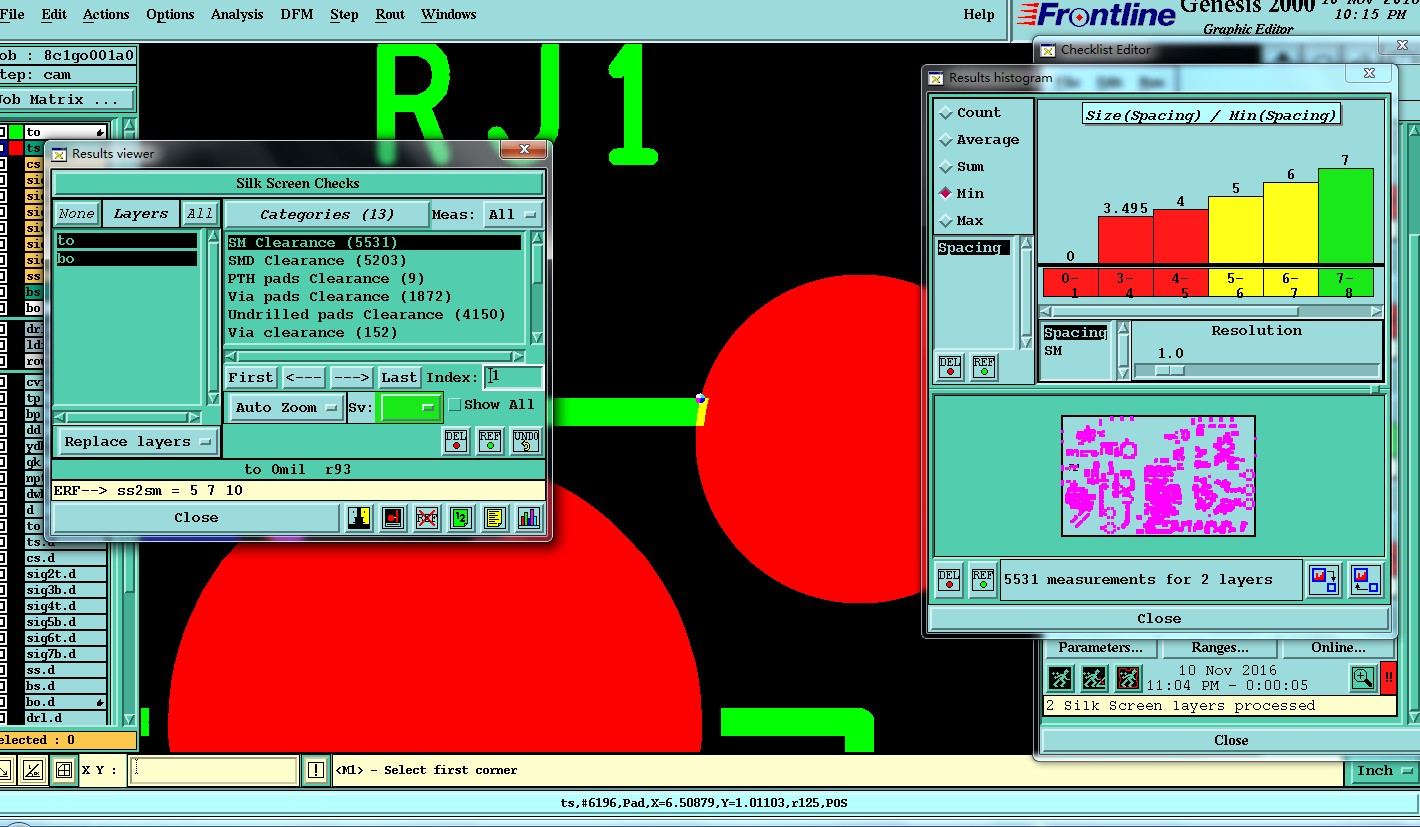Click crossed-out REF icon in Results viewer
Image resolution: width=1420 pixels, height=827 pixels.
tap(427, 517)
